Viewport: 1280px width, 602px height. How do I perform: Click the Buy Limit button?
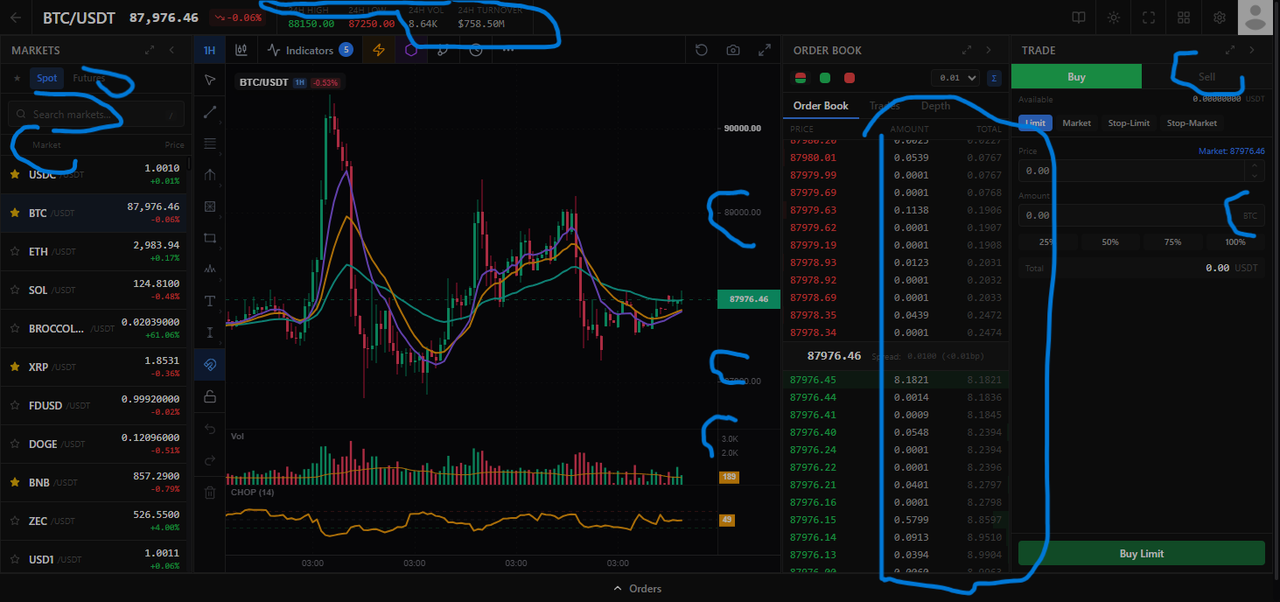tap(1141, 553)
